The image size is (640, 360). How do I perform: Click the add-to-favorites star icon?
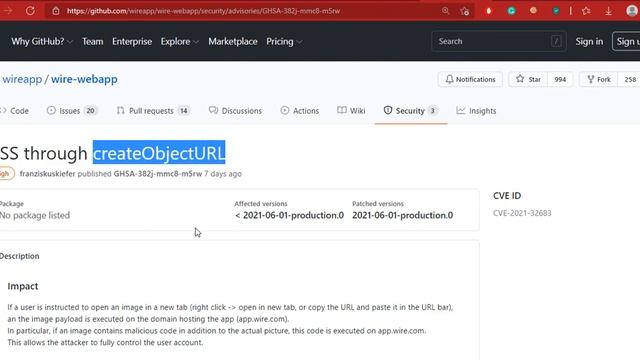464,11
